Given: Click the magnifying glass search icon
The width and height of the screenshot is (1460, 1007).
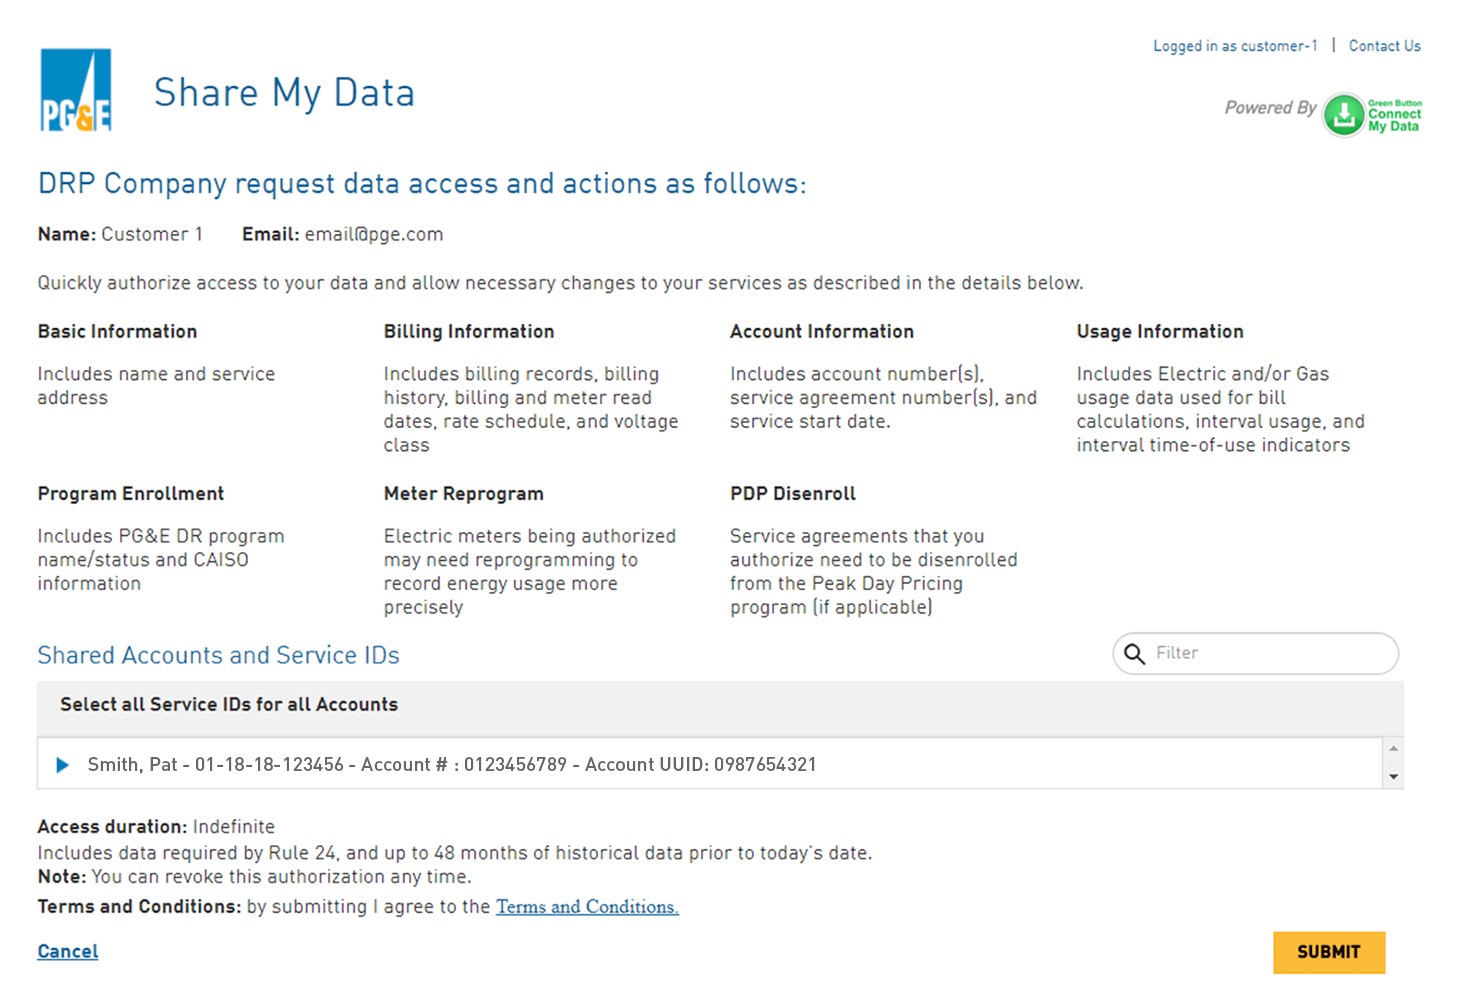Looking at the screenshot, I should [x=1134, y=654].
